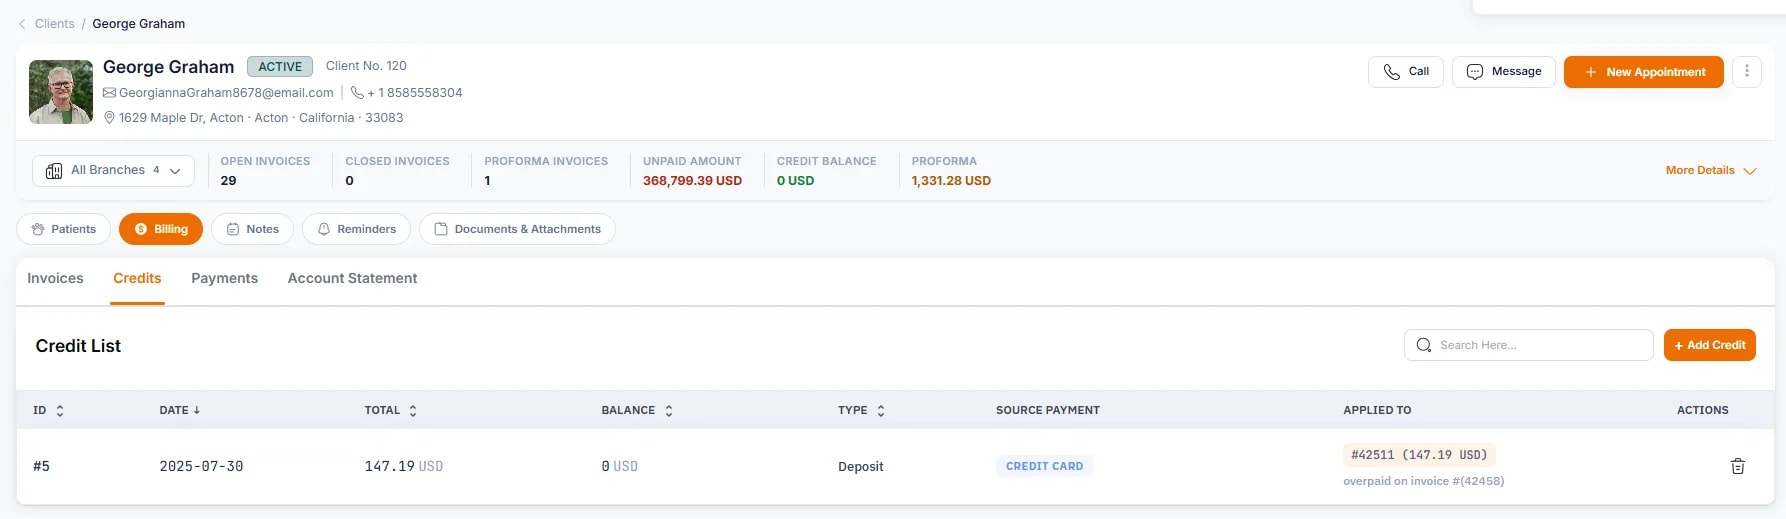The height and width of the screenshot is (519, 1786).
Task: Click the ACTIVE status badge
Action: [280, 67]
